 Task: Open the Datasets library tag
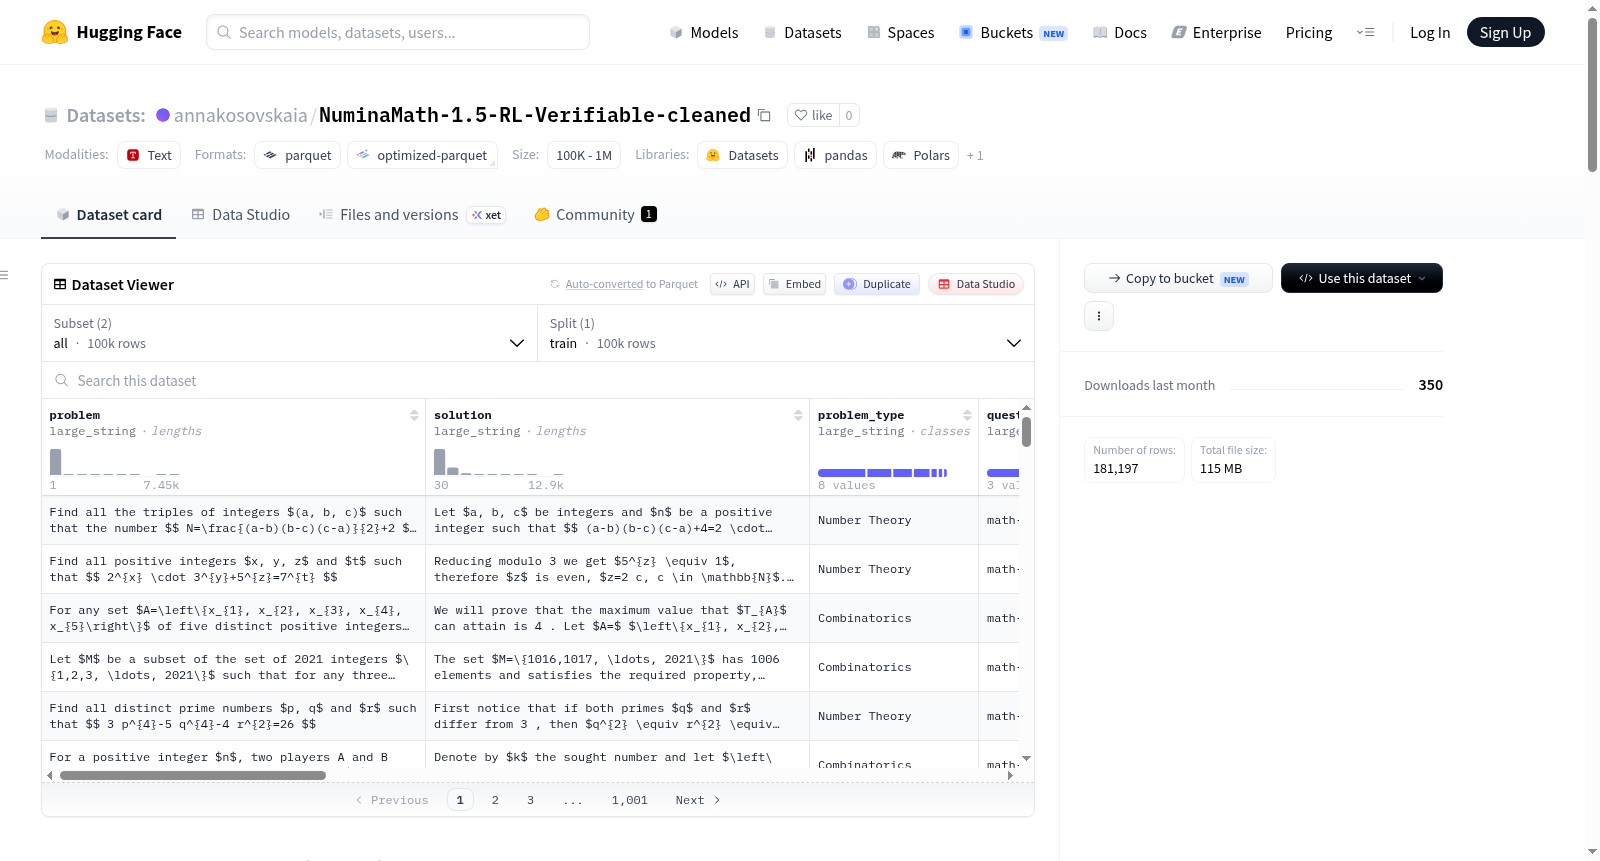coord(742,155)
